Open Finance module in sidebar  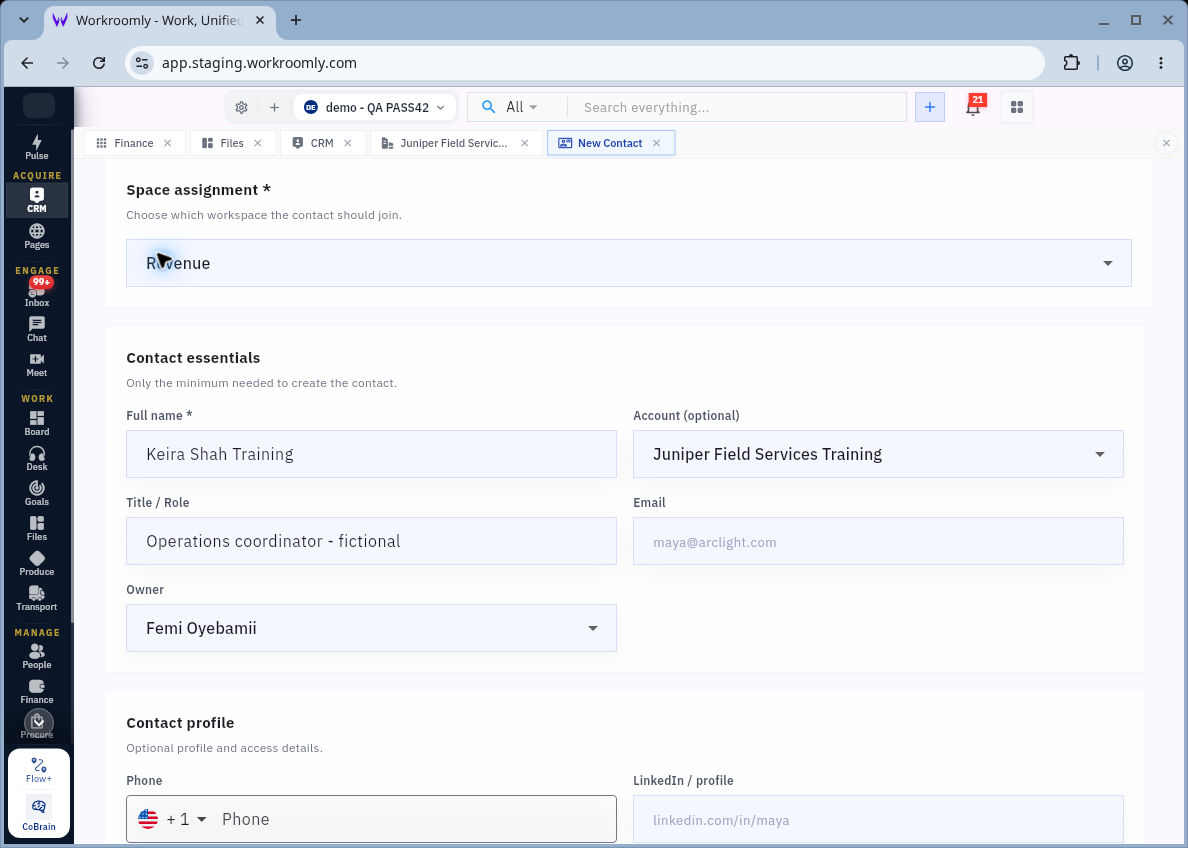(x=36, y=691)
